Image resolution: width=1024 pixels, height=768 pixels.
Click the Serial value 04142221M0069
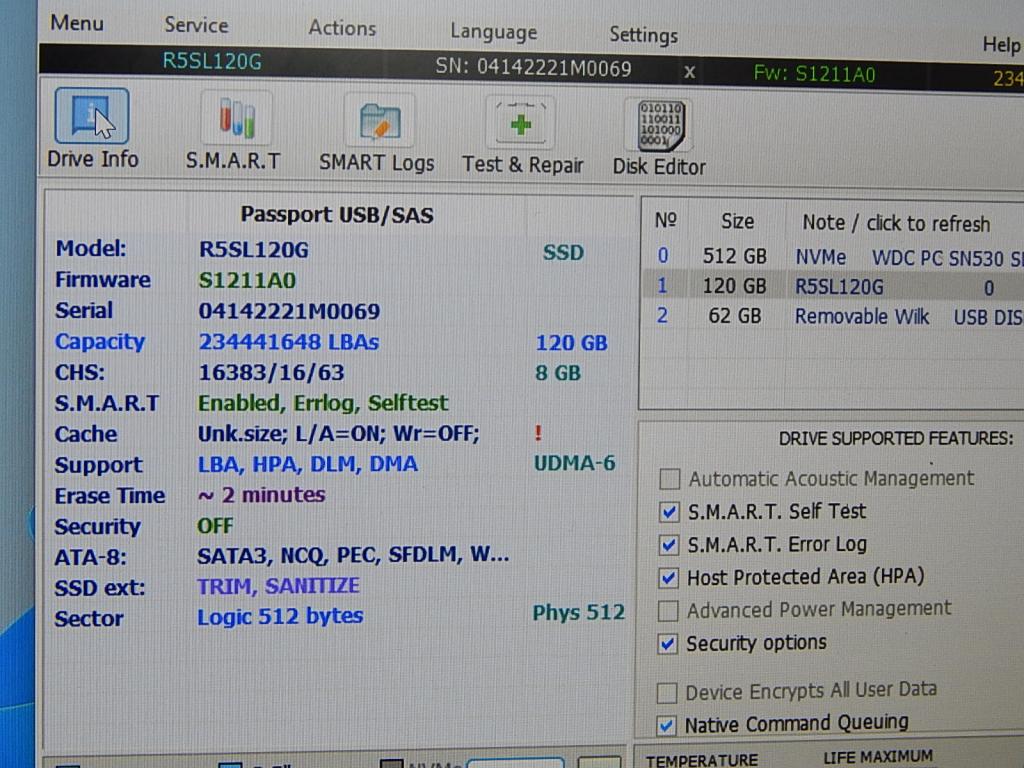289,311
